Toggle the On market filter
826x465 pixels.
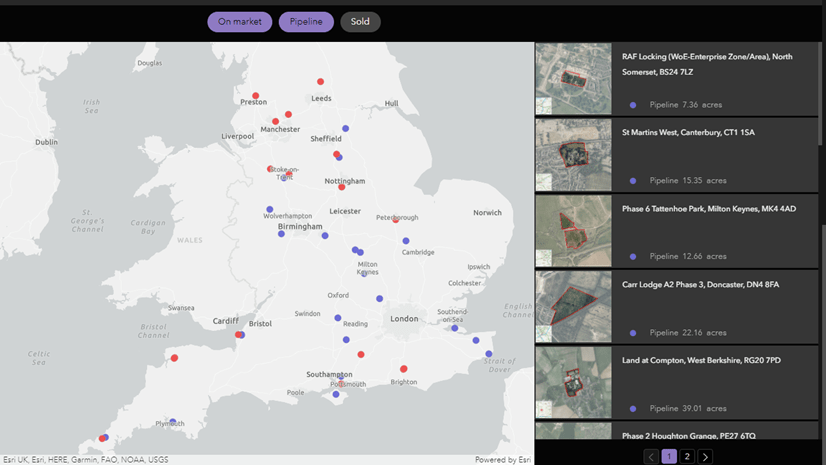(x=240, y=22)
